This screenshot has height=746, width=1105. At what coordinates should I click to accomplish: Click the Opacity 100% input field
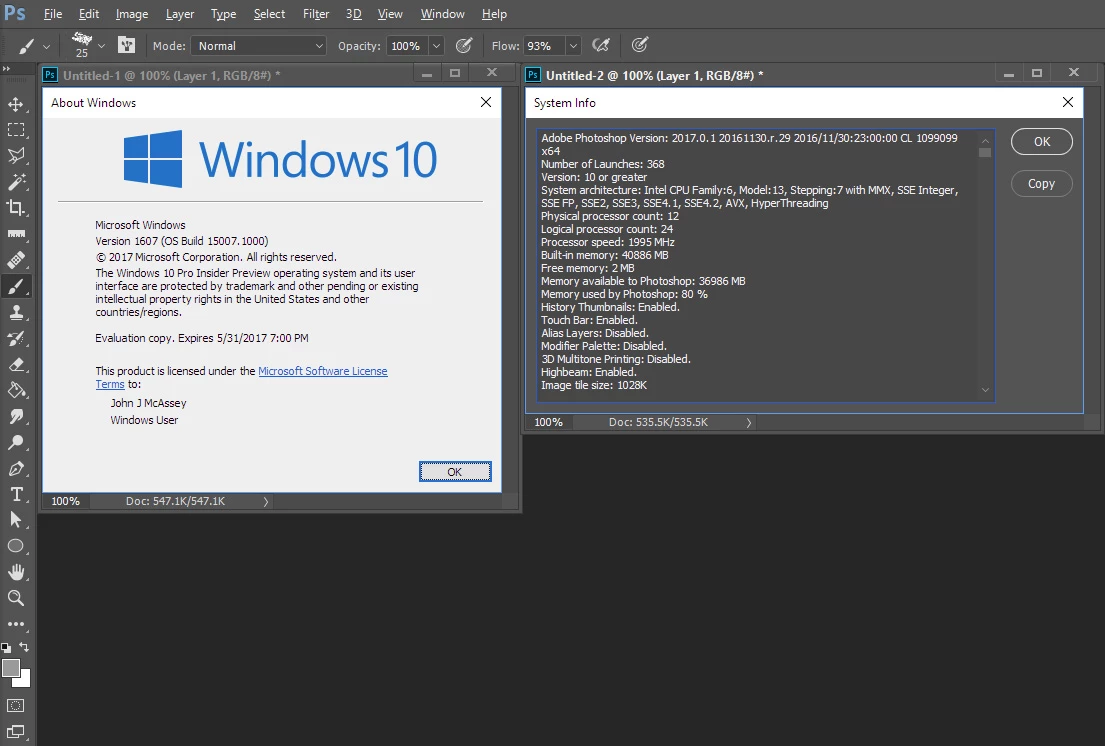click(x=407, y=46)
